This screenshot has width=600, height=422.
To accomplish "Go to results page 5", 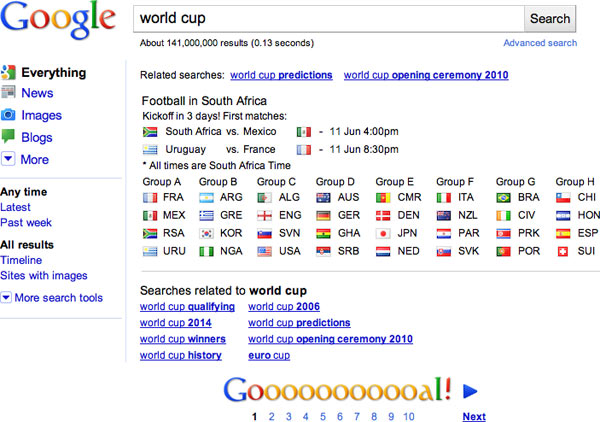I will (323, 417).
